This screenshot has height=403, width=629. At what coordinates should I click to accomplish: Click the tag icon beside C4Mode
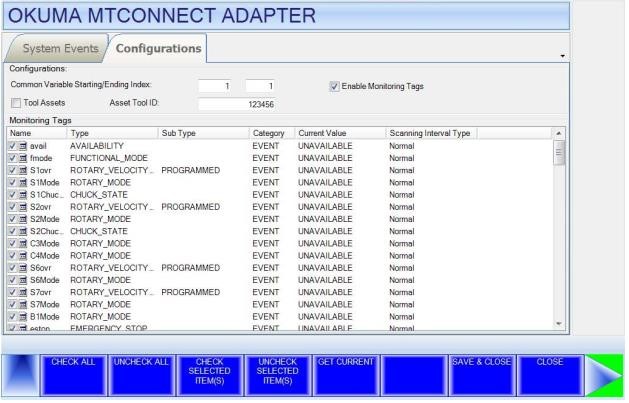23,256
